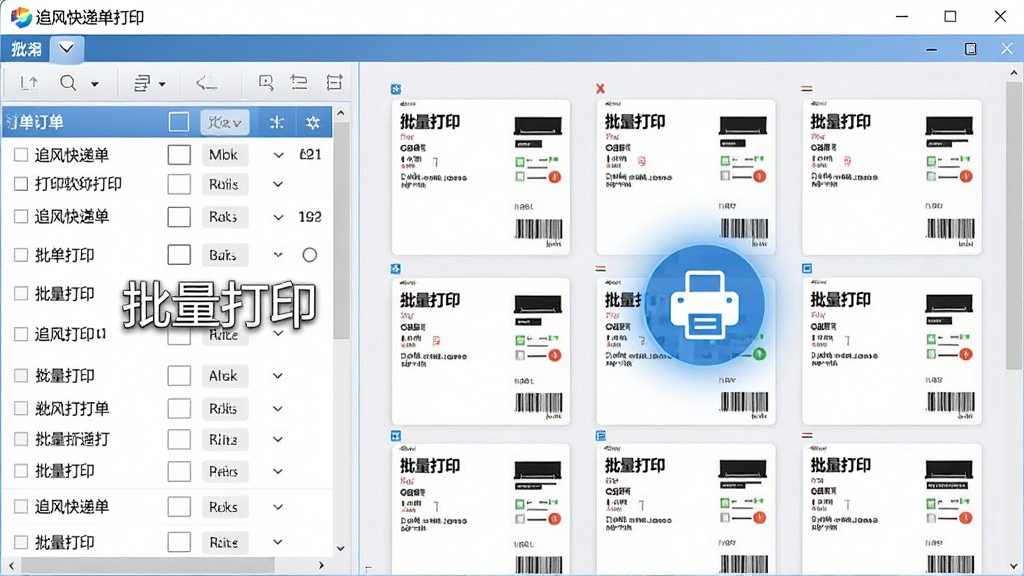Select the radio circle in the 批单打印 row
Image resolution: width=1024 pixels, height=576 pixels.
coord(310,255)
